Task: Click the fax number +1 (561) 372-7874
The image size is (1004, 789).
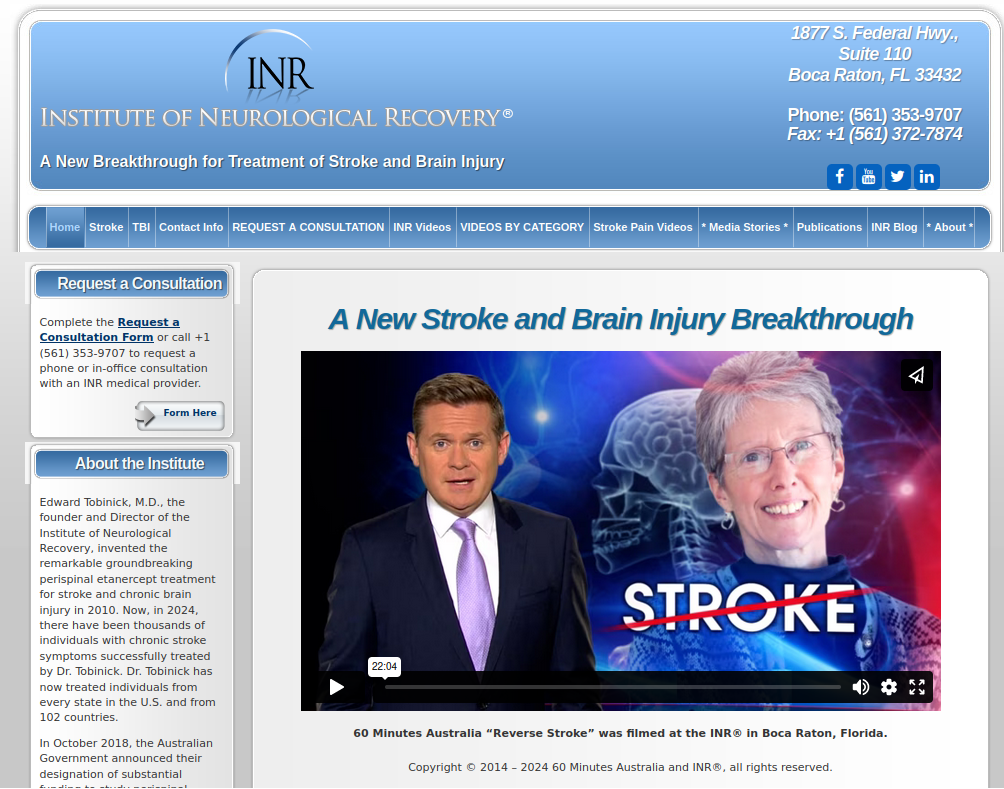Action: tap(894, 134)
